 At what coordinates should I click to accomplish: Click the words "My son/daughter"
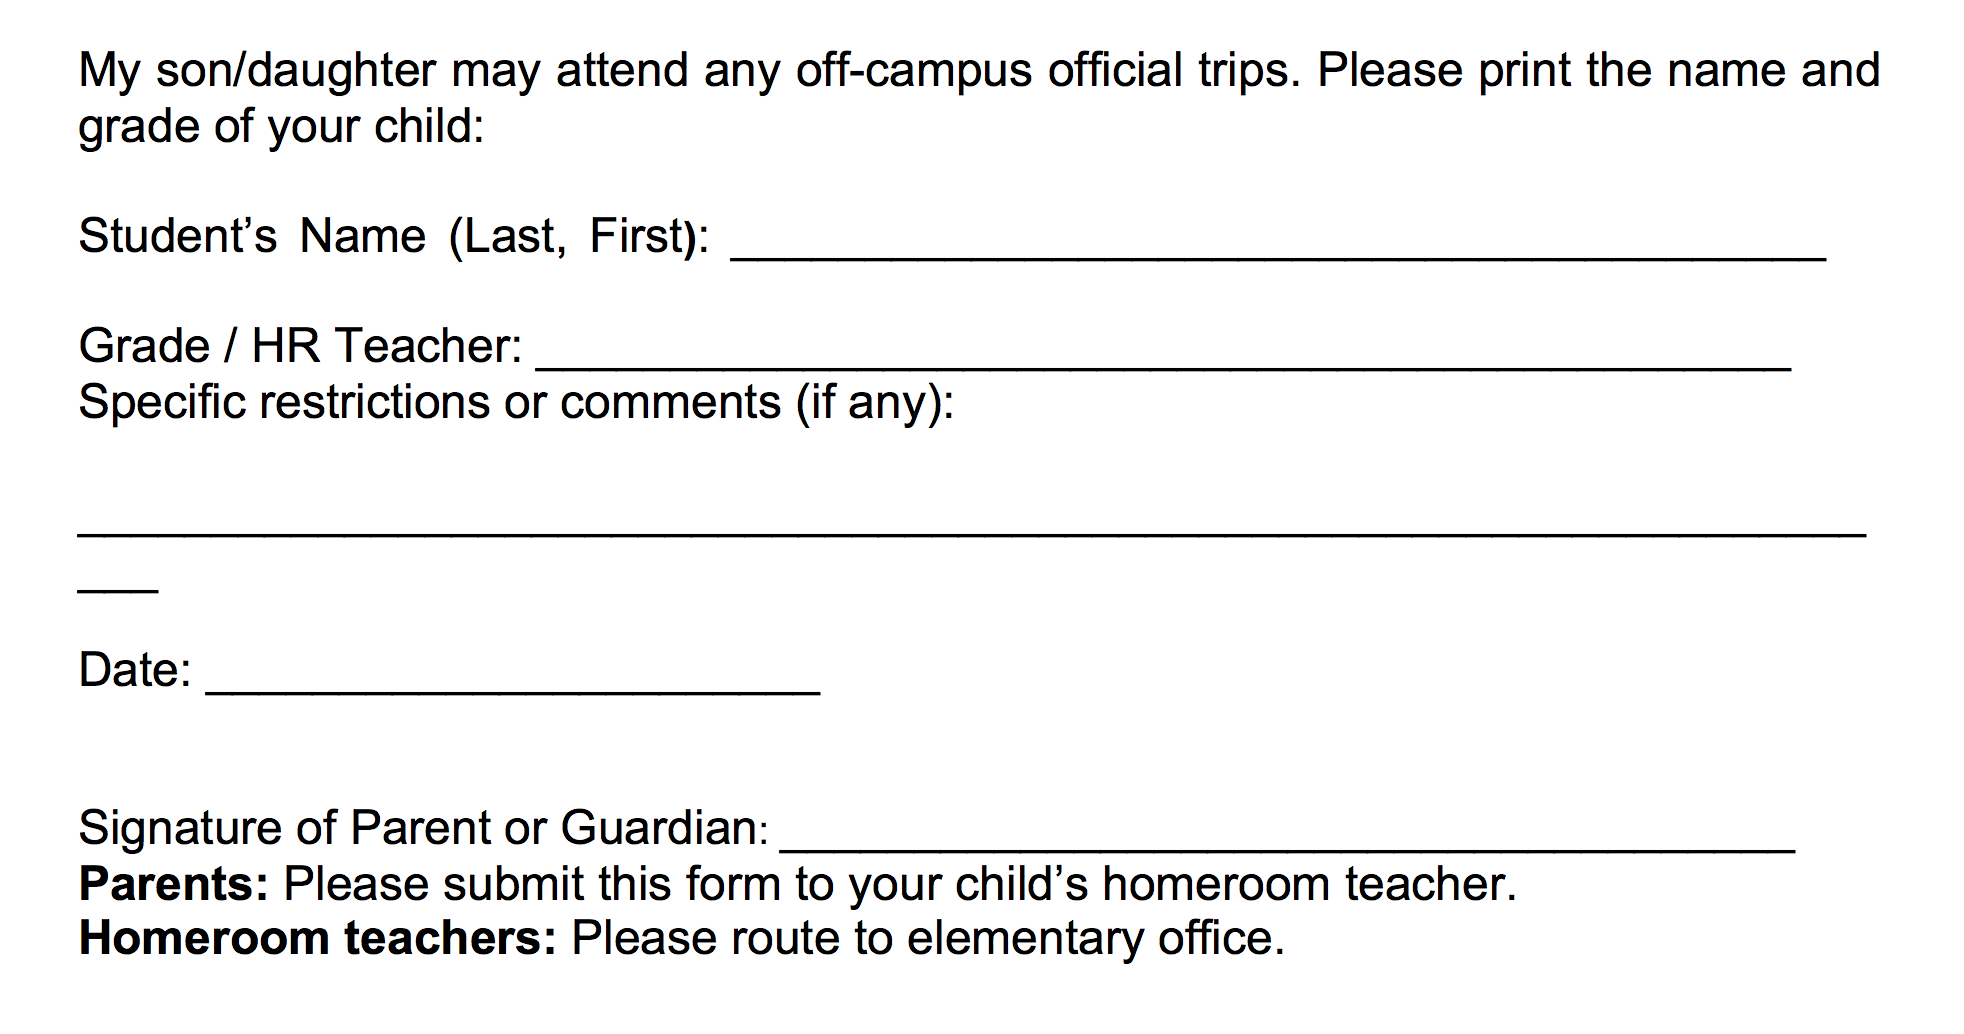257,71
